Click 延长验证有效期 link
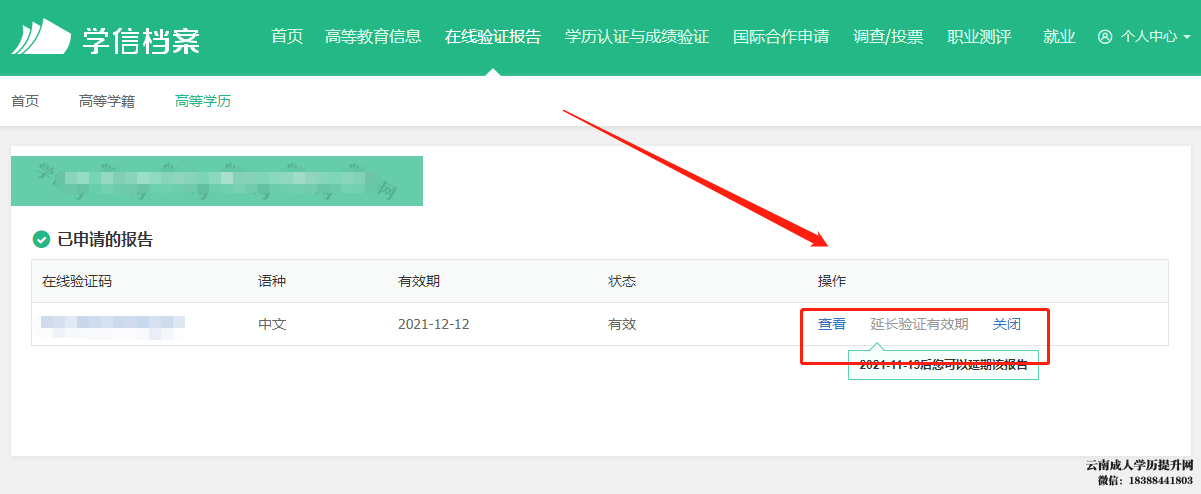 click(919, 324)
